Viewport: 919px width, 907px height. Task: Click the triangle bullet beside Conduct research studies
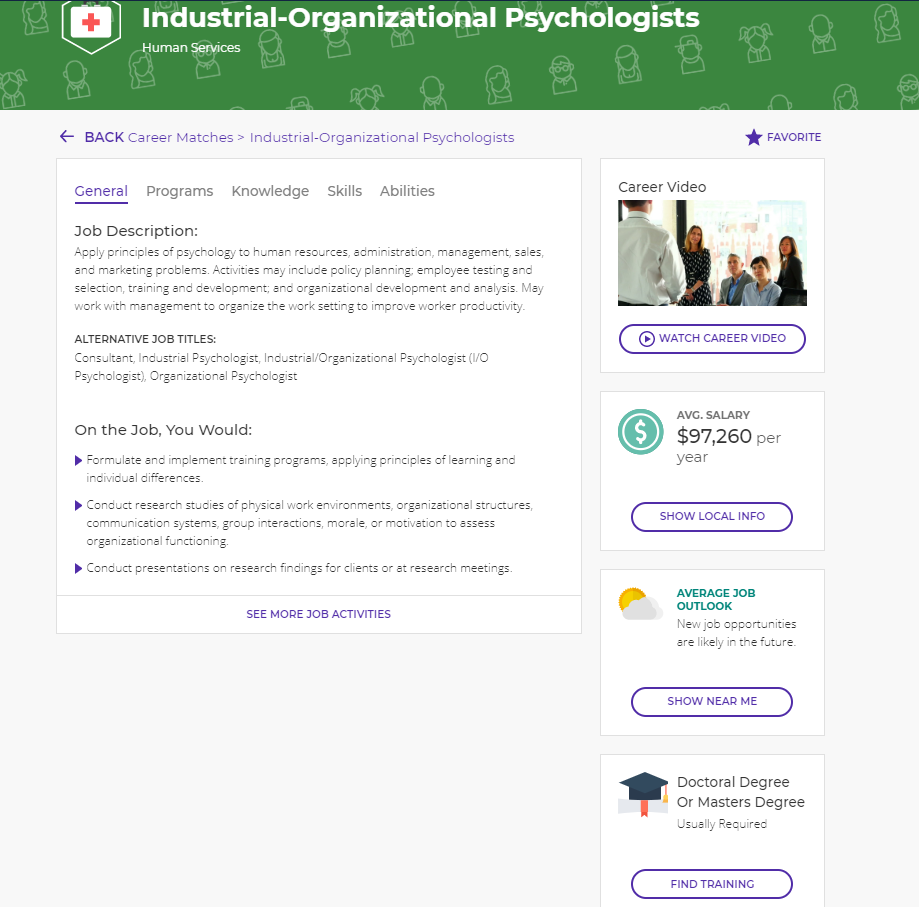point(78,505)
